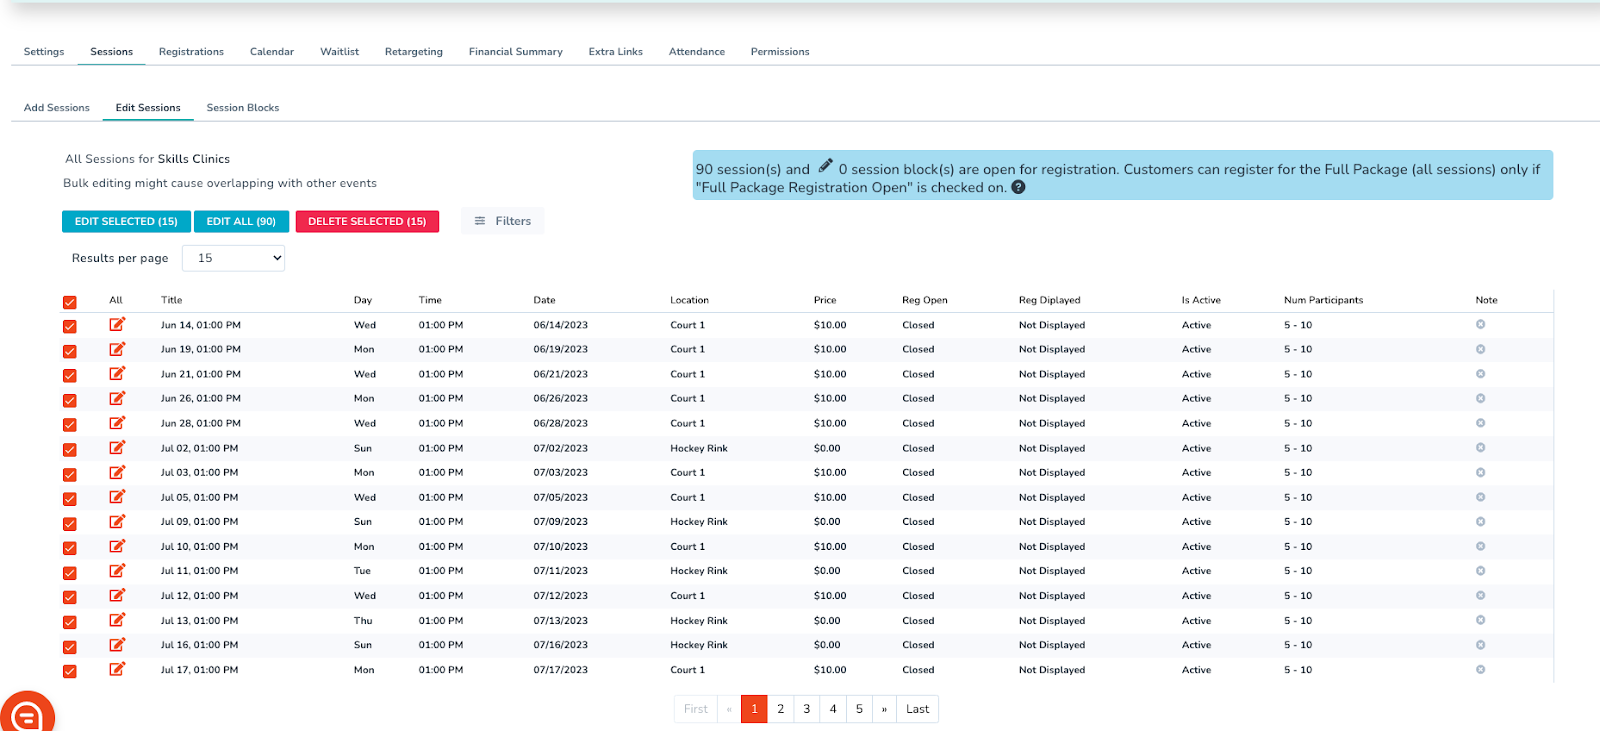Click note icon for Jul 09 session
The height and width of the screenshot is (731, 1600).
coord(1480,521)
